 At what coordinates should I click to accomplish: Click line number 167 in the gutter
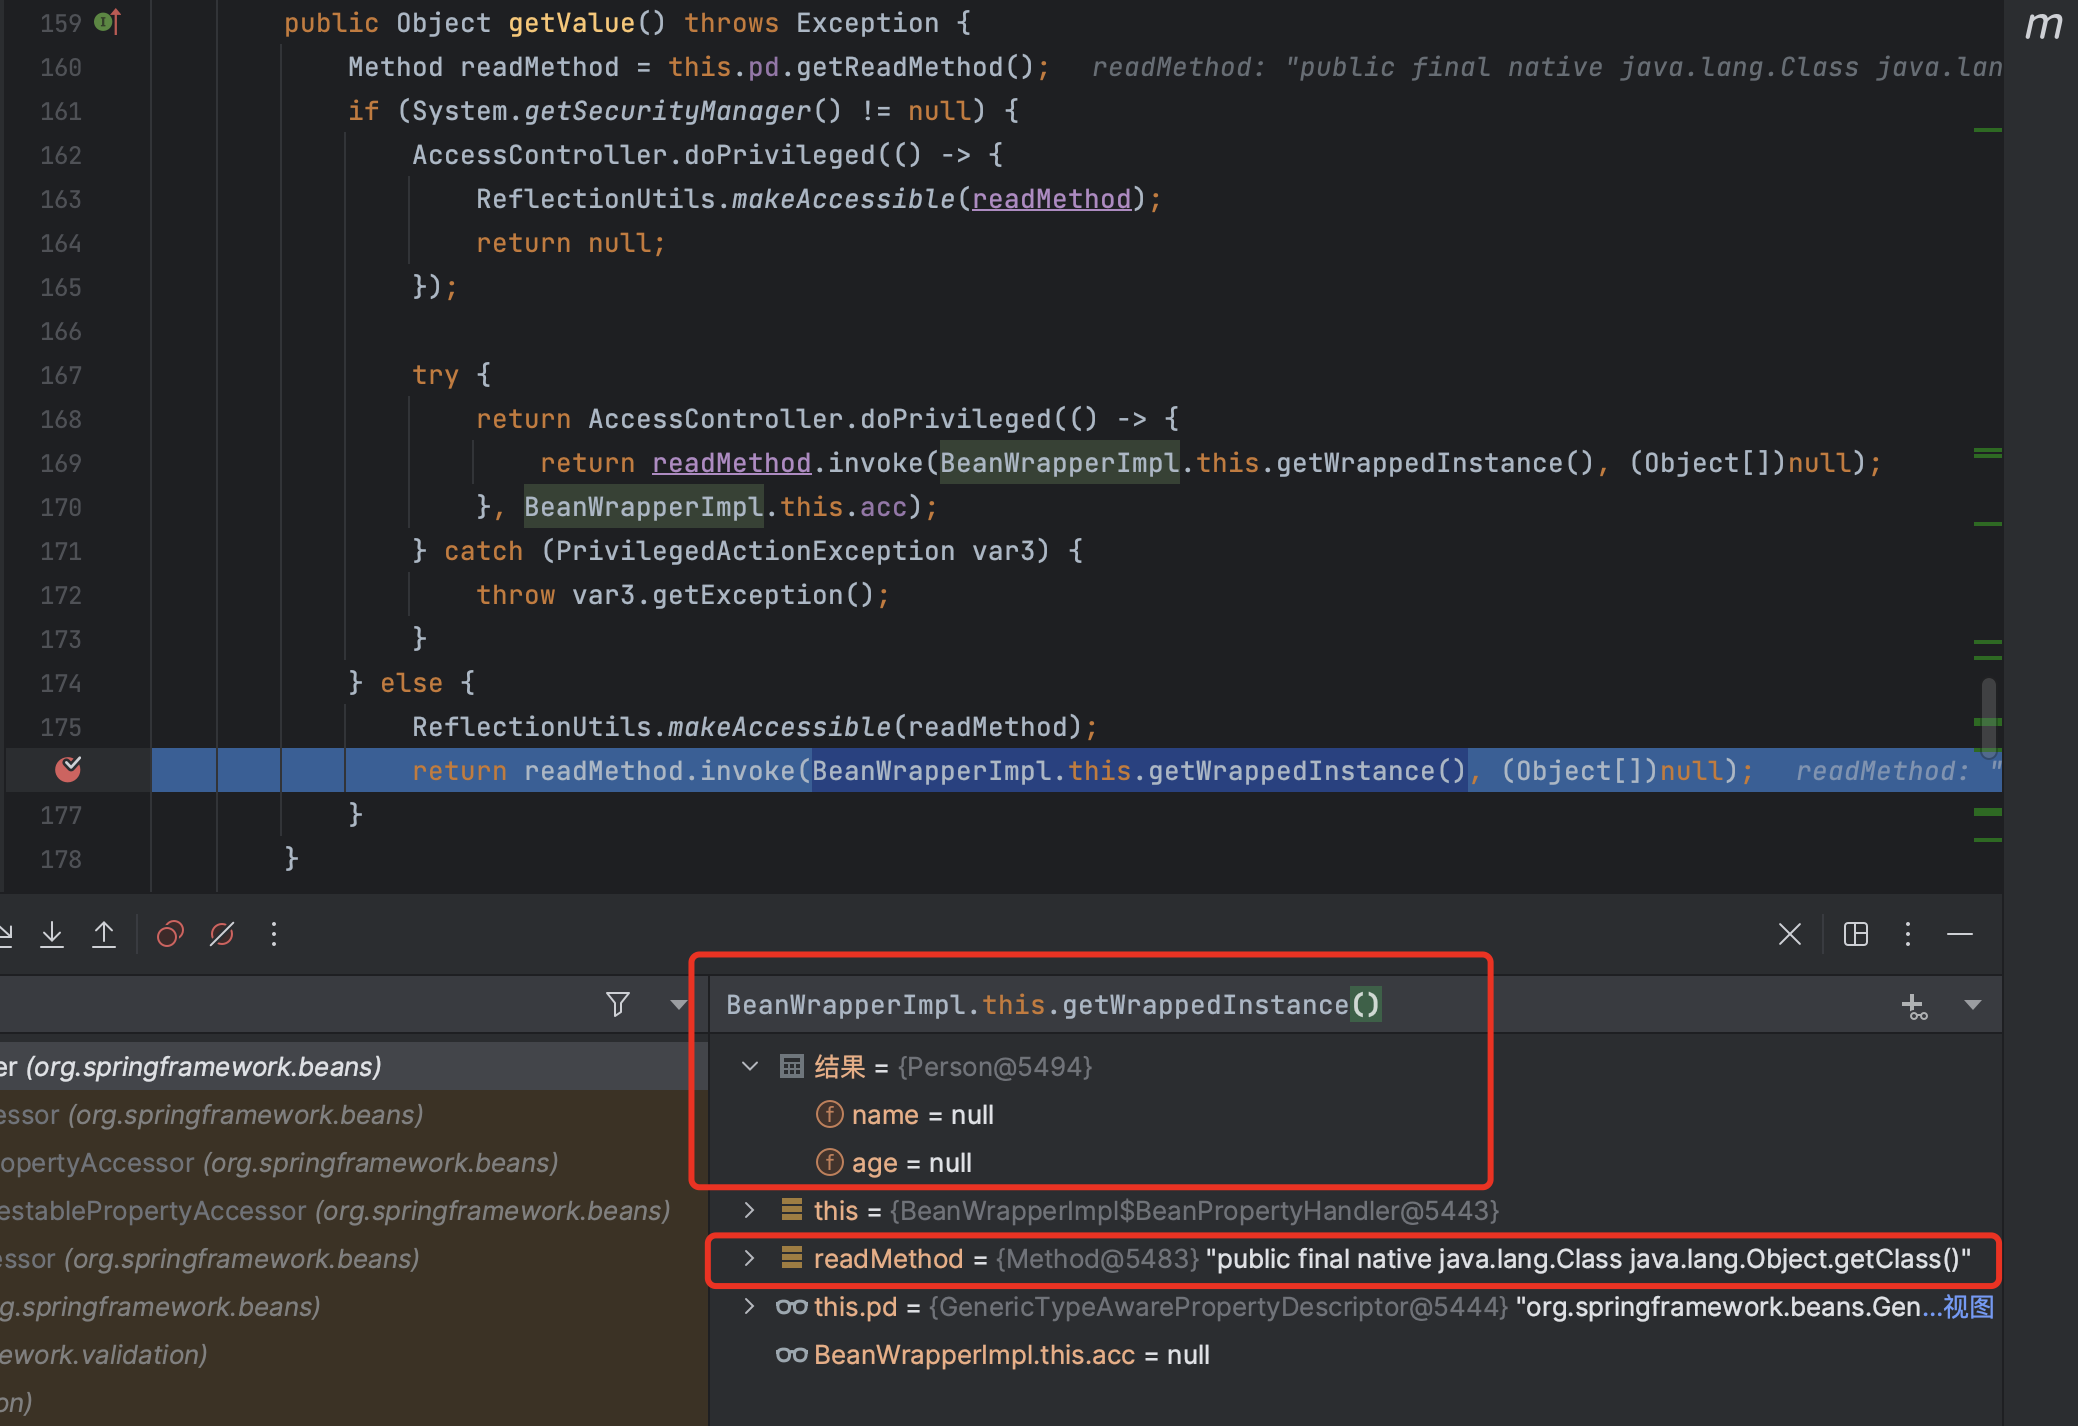61,375
